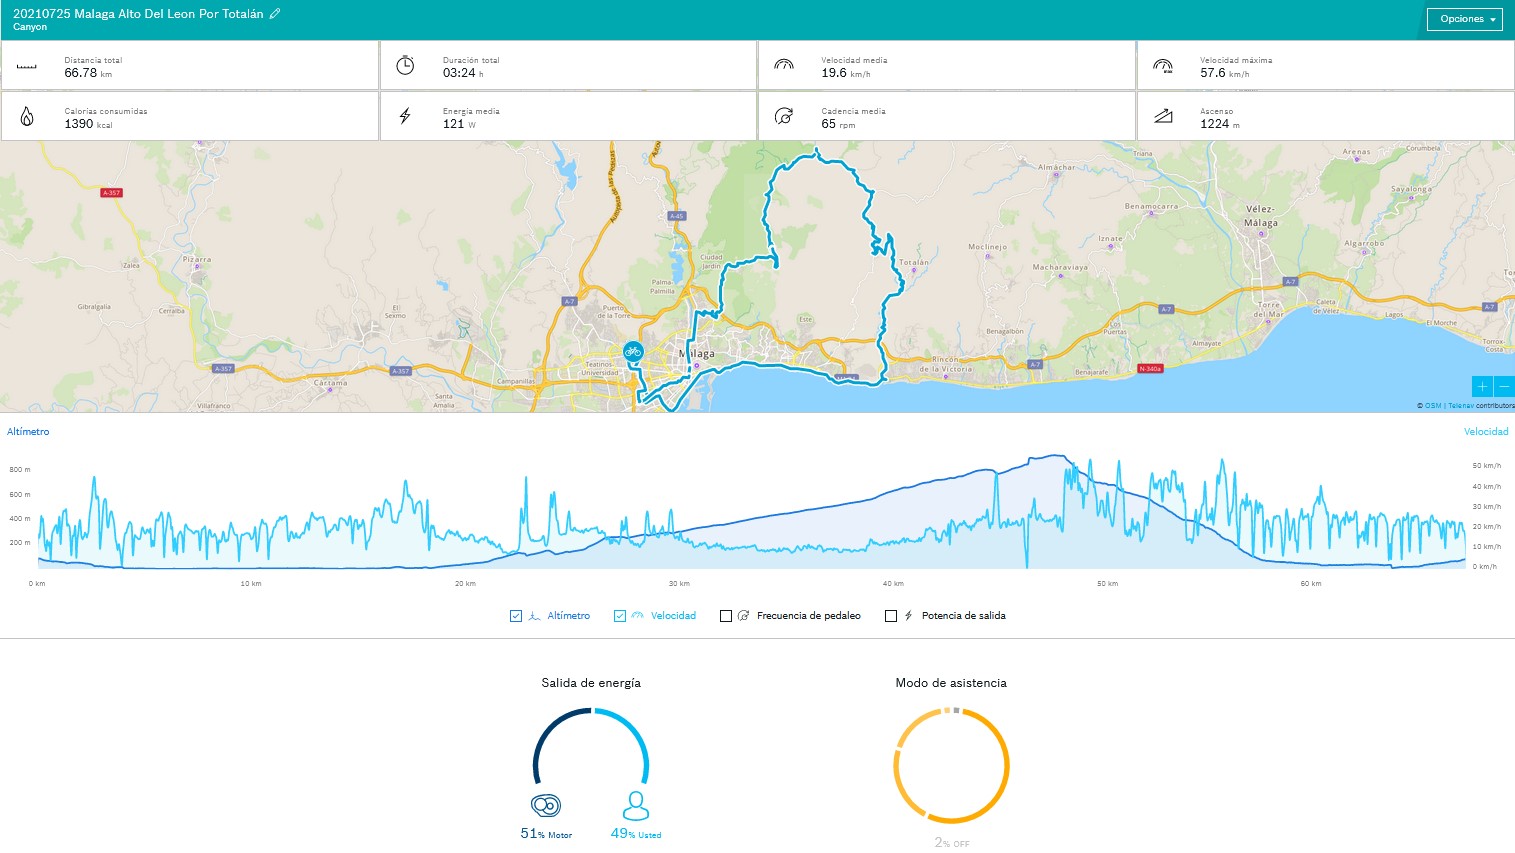
Task: Click the pencil icon to edit ride title
Action: (275, 14)
